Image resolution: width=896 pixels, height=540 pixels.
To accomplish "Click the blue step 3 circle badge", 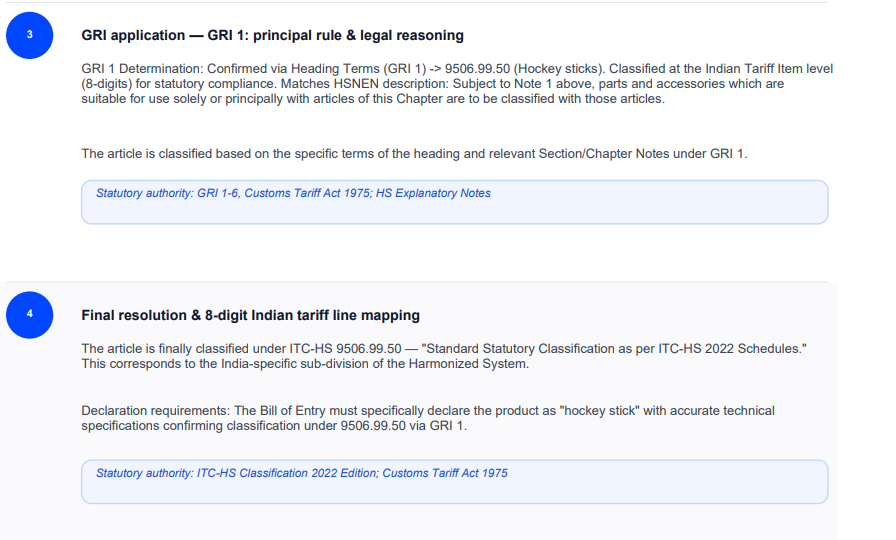I will [x=30, y=35].
